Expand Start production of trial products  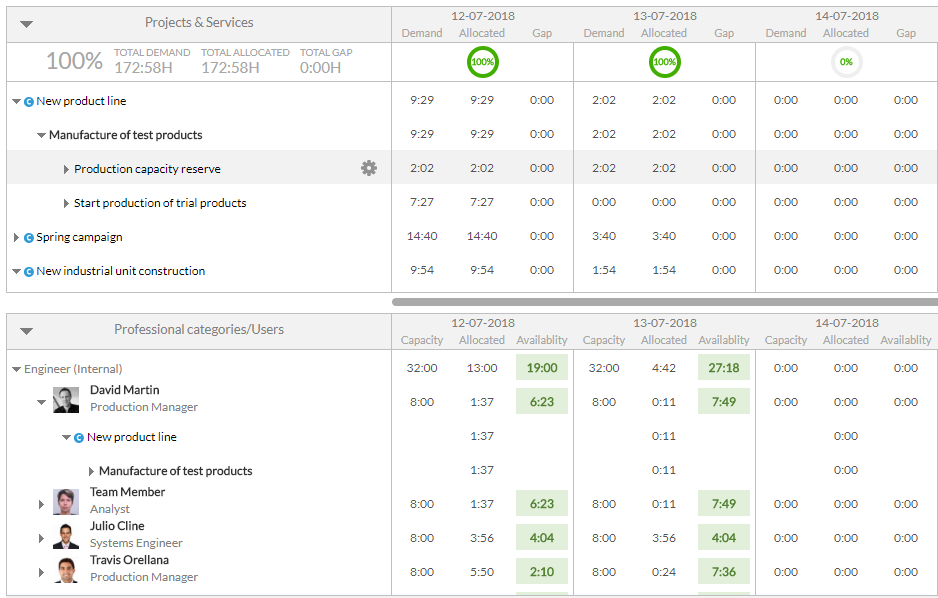[67, 204]
